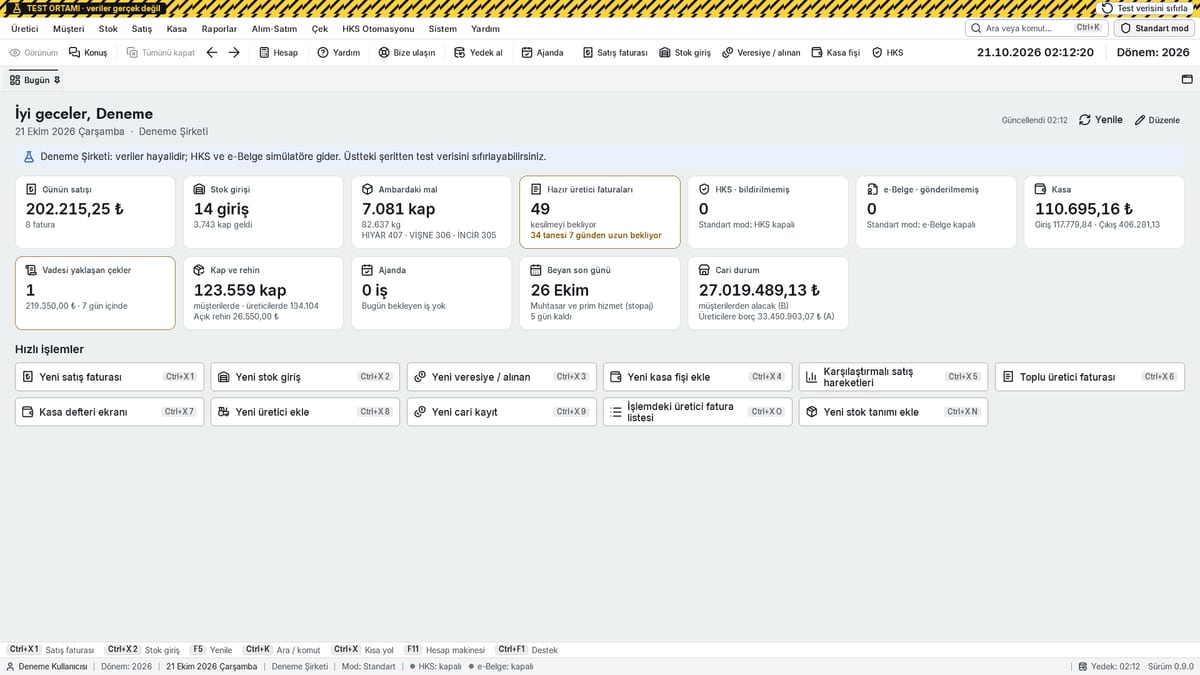Open the Hesap calculator from the toolbar
The width and height of the screenshot is (1200, 675).
[x=277, y=52]
